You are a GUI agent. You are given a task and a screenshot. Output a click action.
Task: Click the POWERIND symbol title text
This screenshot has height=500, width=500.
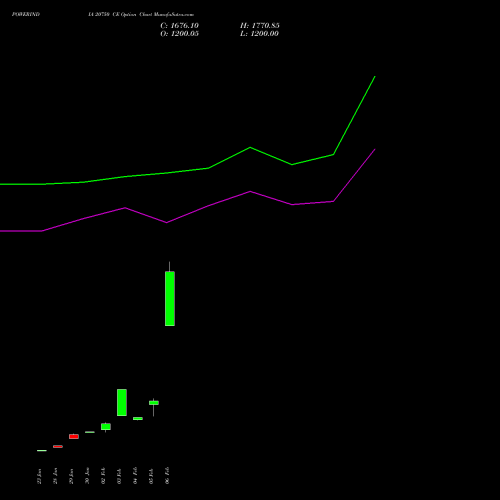tap(26, 14)
